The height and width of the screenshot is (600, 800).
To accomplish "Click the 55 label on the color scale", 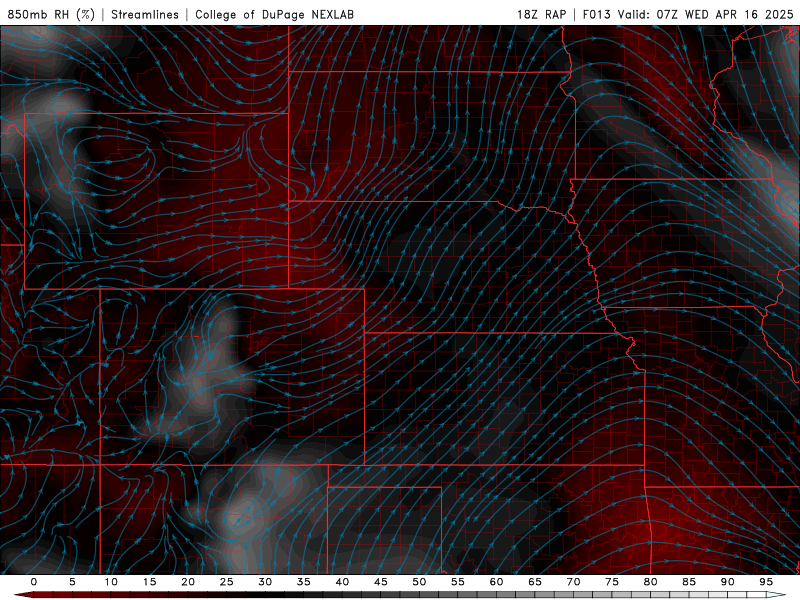I will [x=458, y=582].
